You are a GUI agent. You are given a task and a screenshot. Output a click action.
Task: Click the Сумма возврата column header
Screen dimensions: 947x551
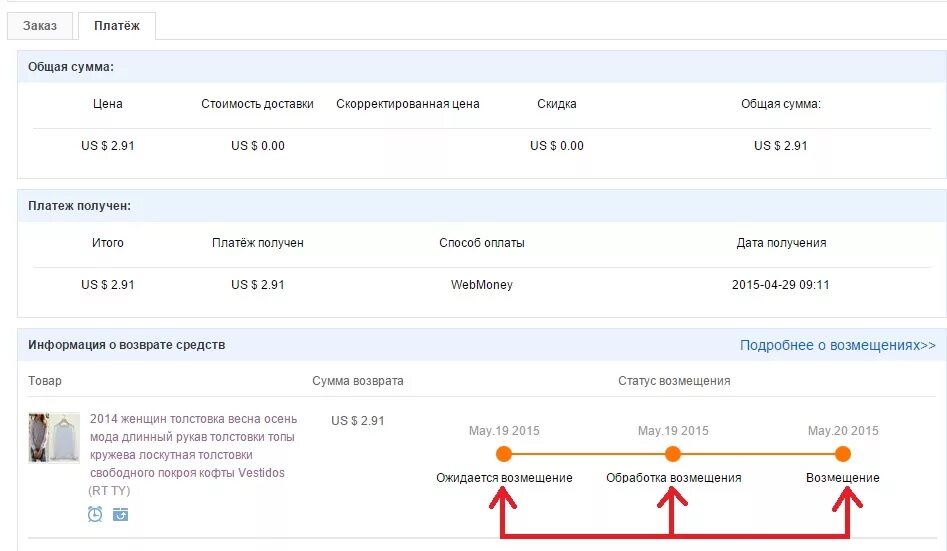[x=358, y=381]
